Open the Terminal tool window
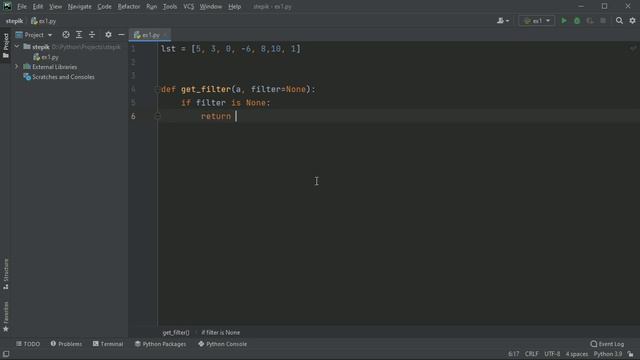Image resolution: width=640 pixels, height=360 pixels. (x=108, y=344)
